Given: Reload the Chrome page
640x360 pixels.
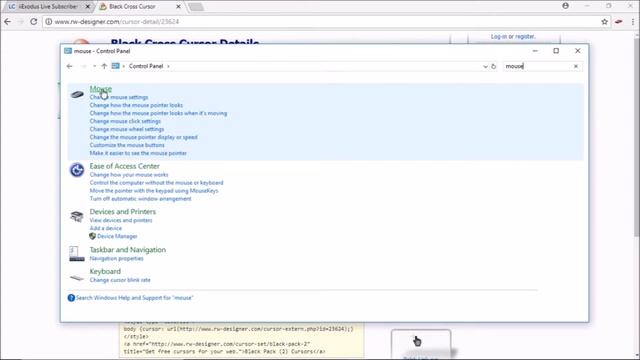Looking at the screenshot, I should pos(34,22).
